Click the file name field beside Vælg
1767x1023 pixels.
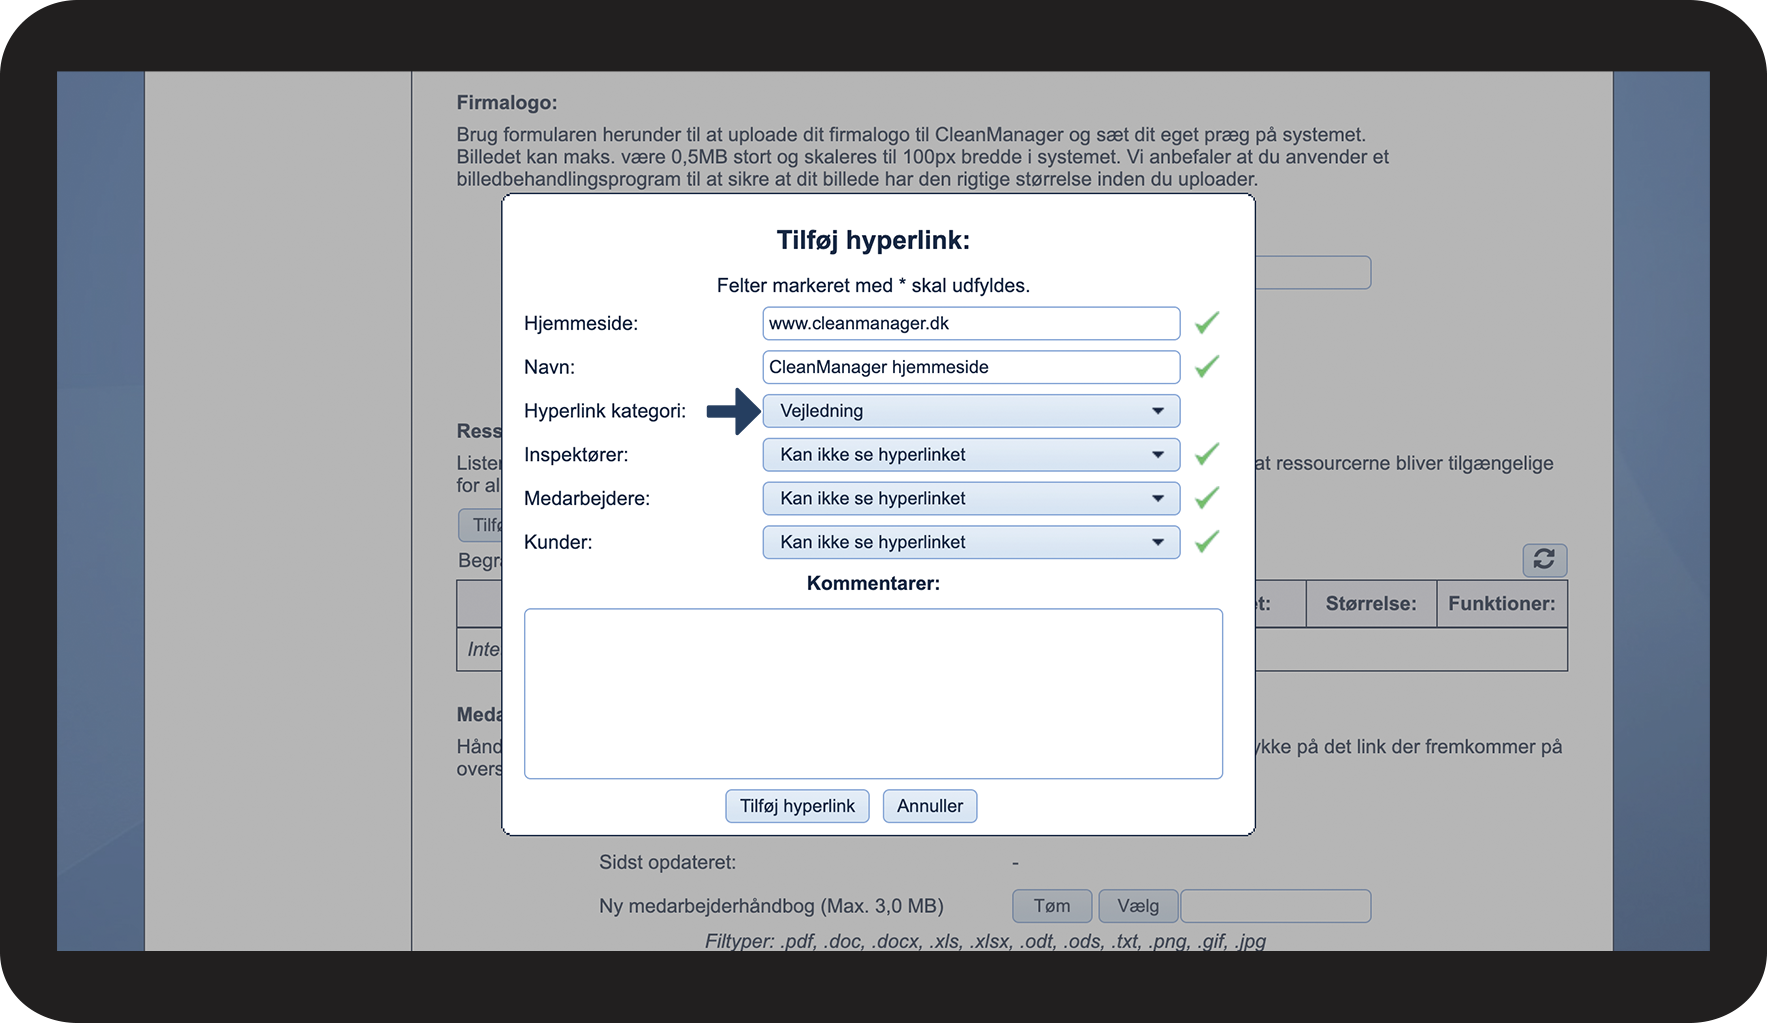click(x=1276, y=906)
